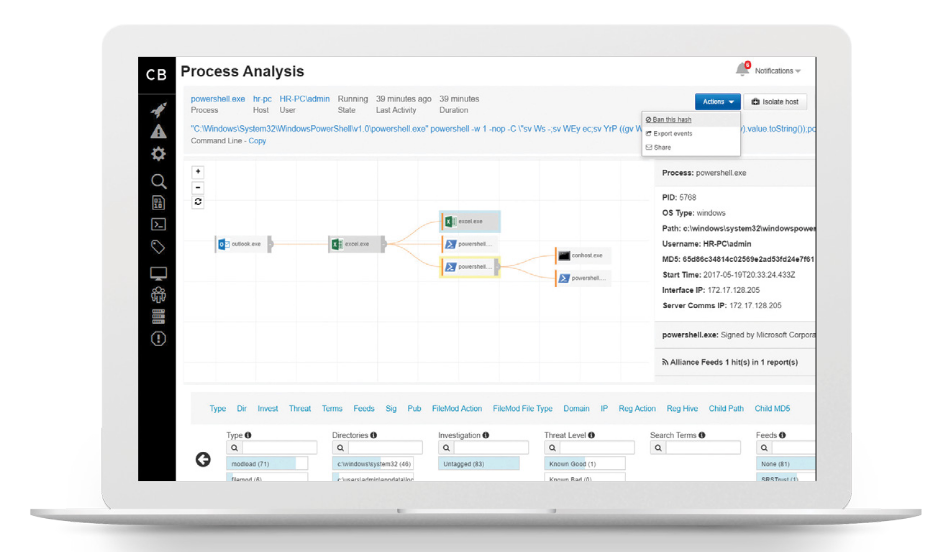This screenshot has height=552, width=944.
Task: Click the magnifying glass search icon in sidebar
Action: [158, 181]
